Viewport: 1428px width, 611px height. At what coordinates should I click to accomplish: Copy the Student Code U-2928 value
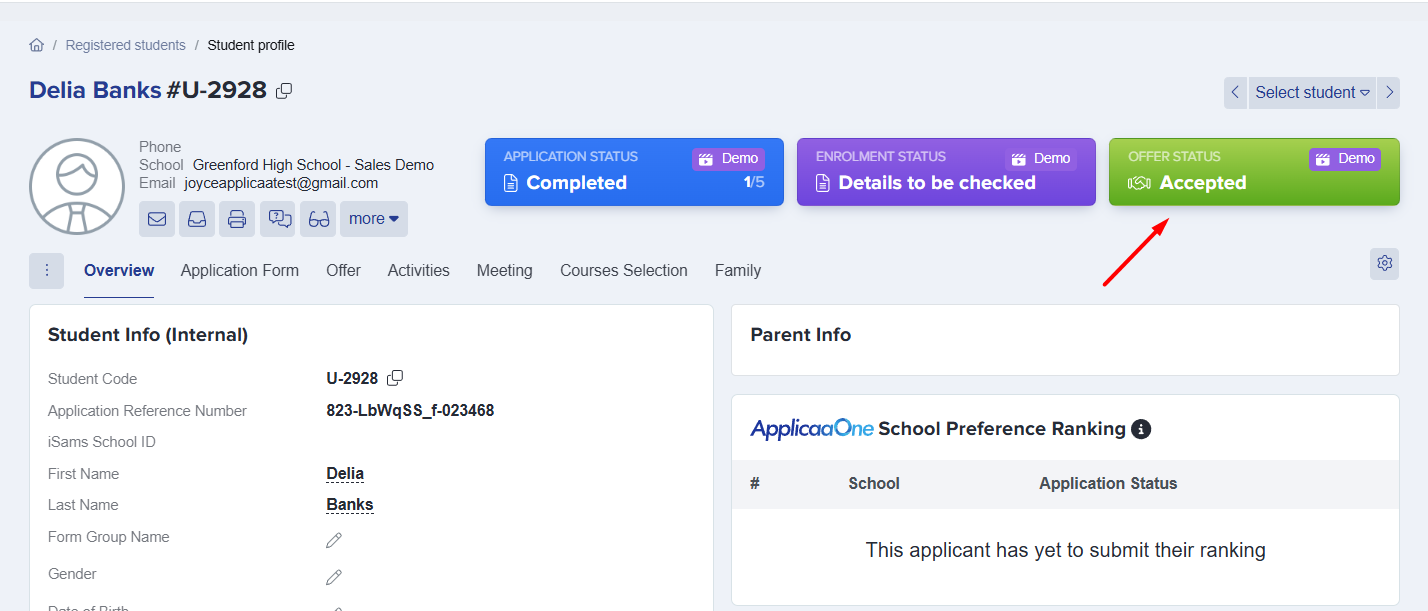click(x=395, y=378)
